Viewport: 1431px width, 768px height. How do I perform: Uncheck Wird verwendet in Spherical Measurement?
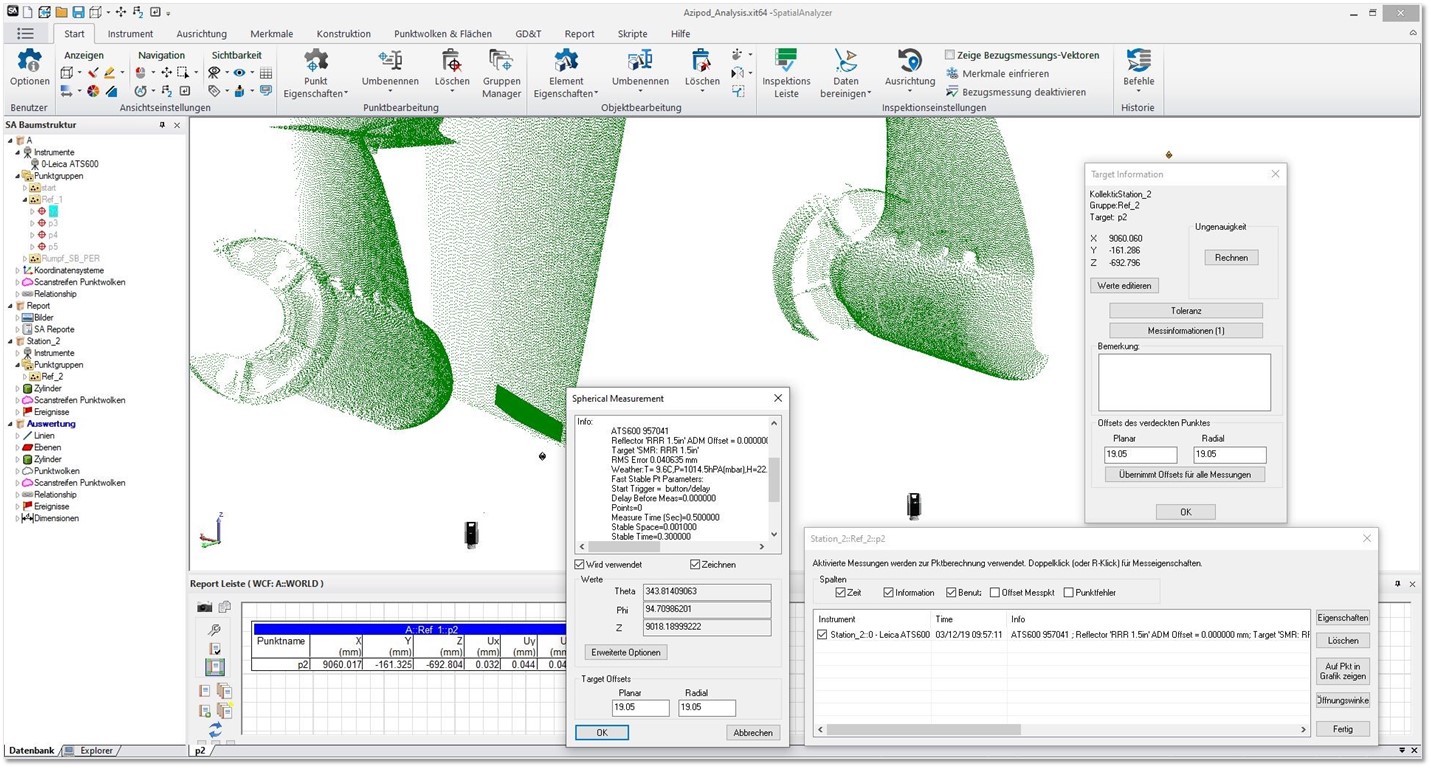579,564
